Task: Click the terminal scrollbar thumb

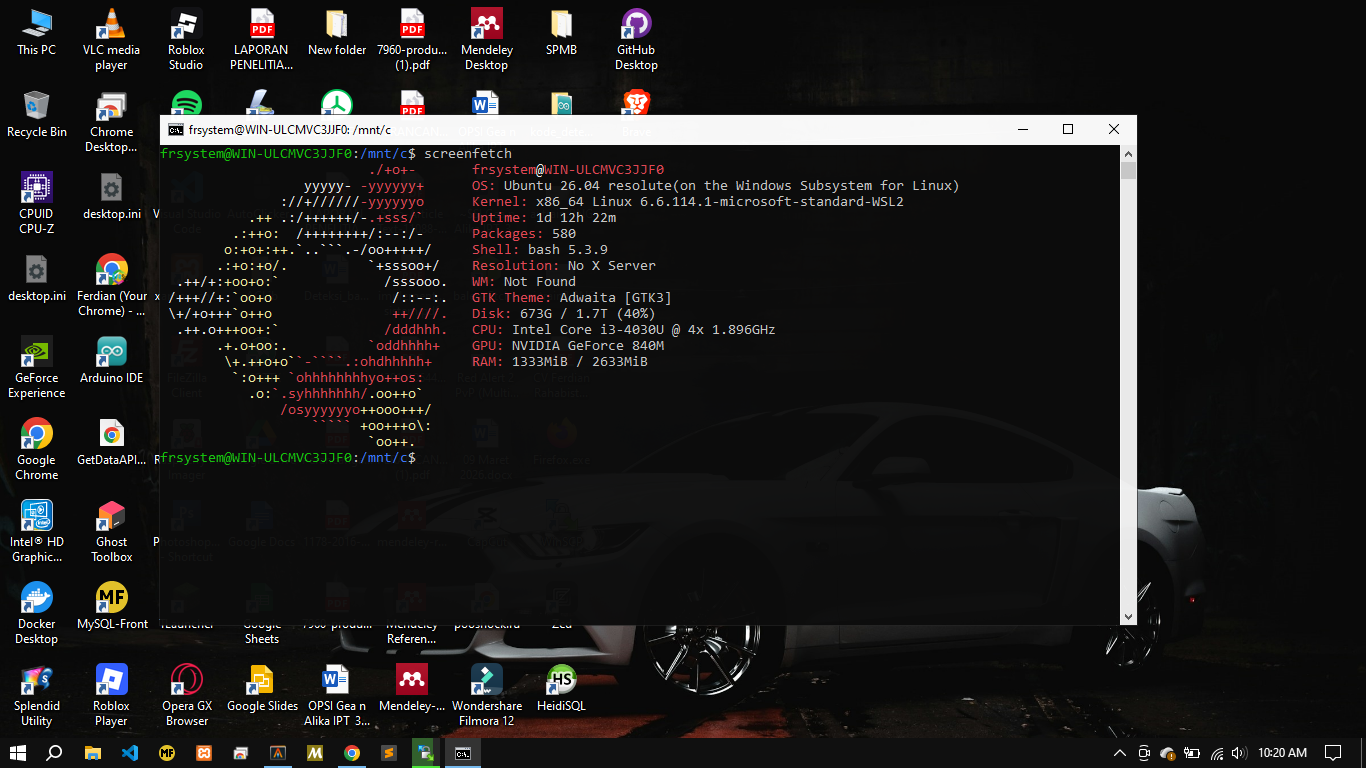Action: 1128,171
